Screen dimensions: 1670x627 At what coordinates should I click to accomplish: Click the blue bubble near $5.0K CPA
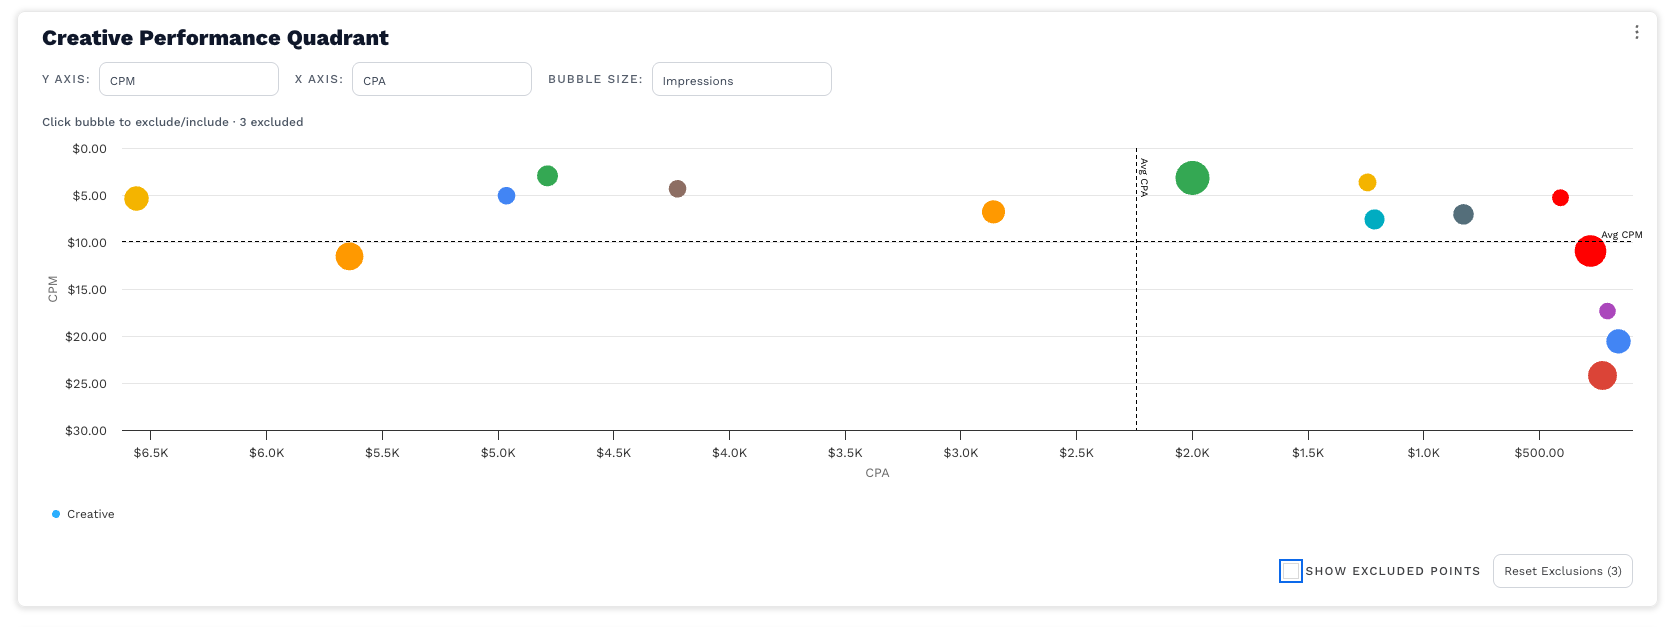pyautogui.click(x=506, y=196)
